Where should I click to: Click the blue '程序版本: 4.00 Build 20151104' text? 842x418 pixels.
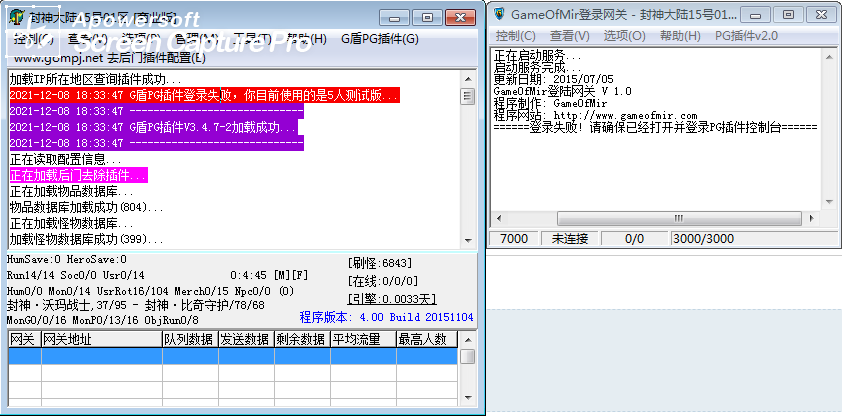[x=387, y=316]
